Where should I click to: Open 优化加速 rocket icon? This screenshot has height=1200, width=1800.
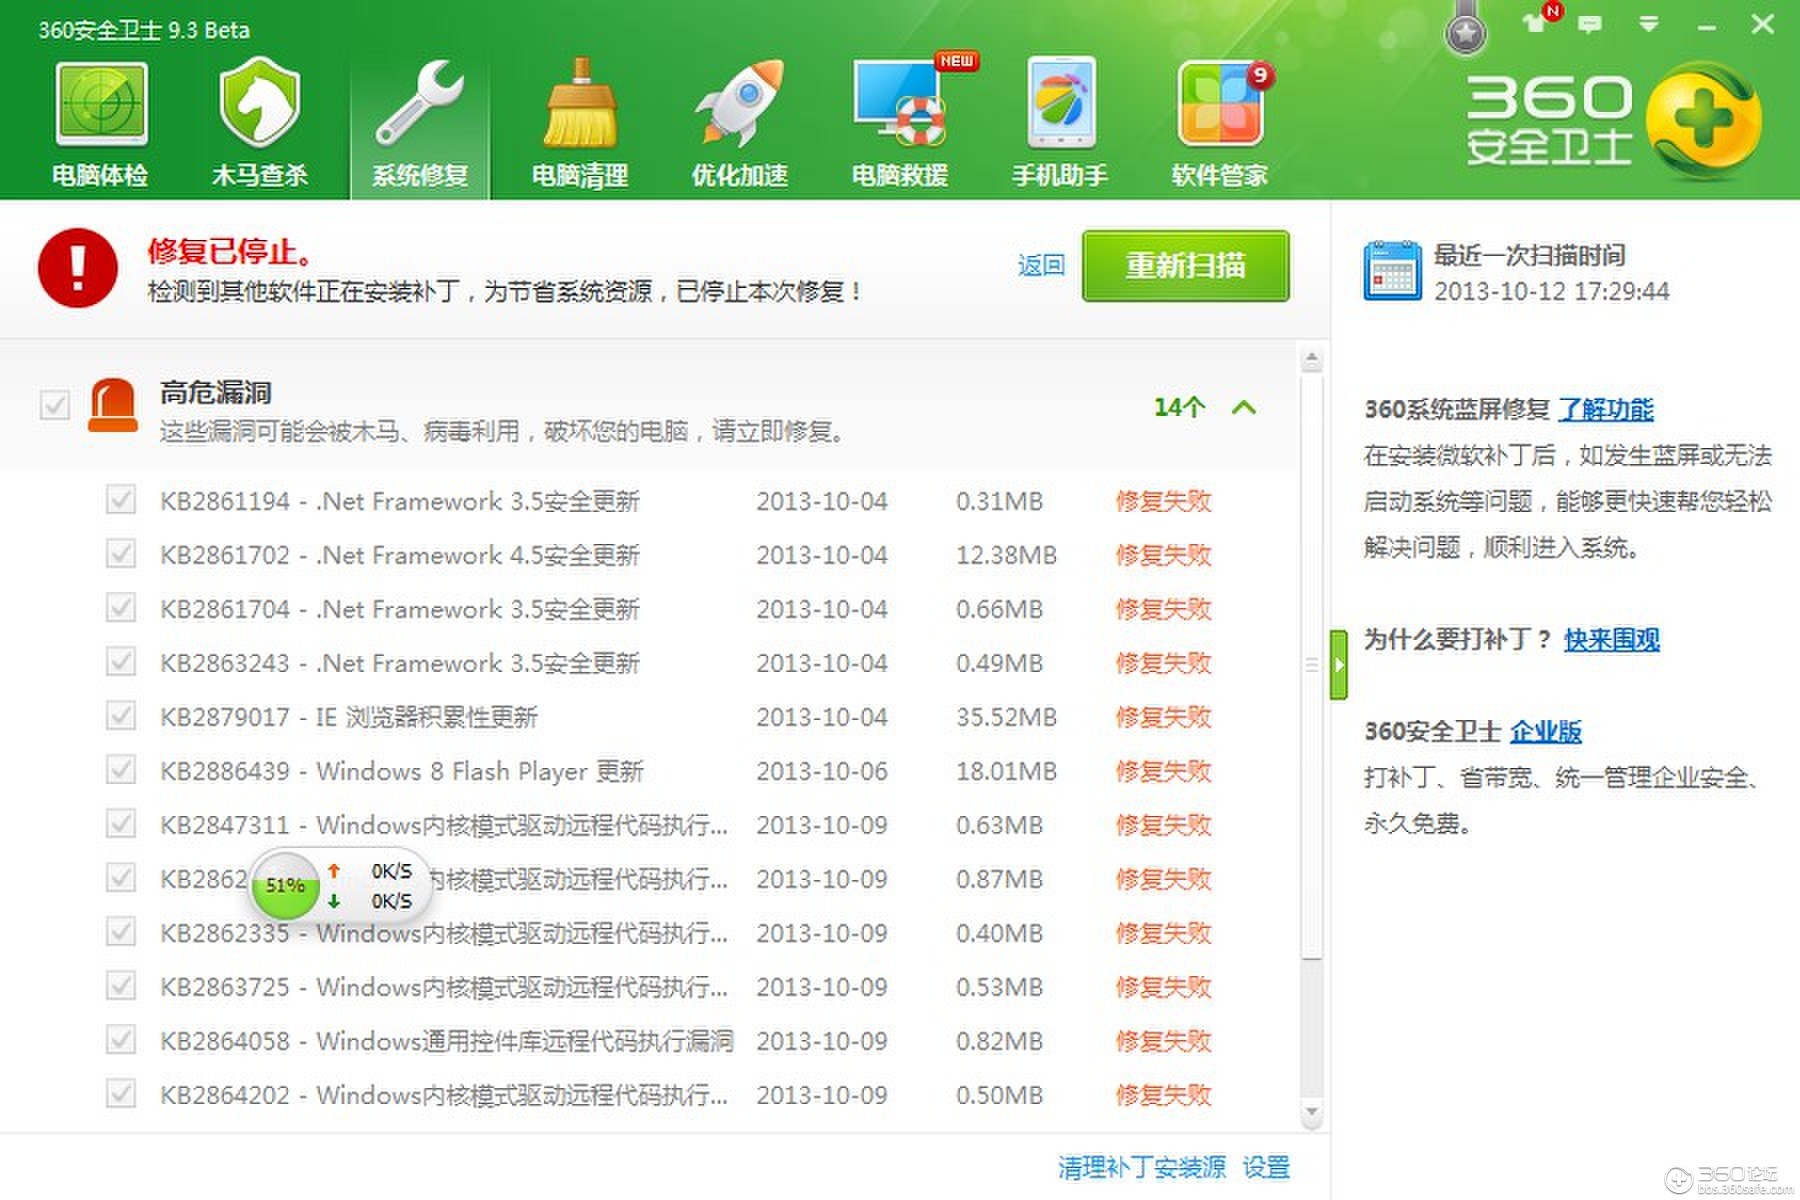point(740,104)
